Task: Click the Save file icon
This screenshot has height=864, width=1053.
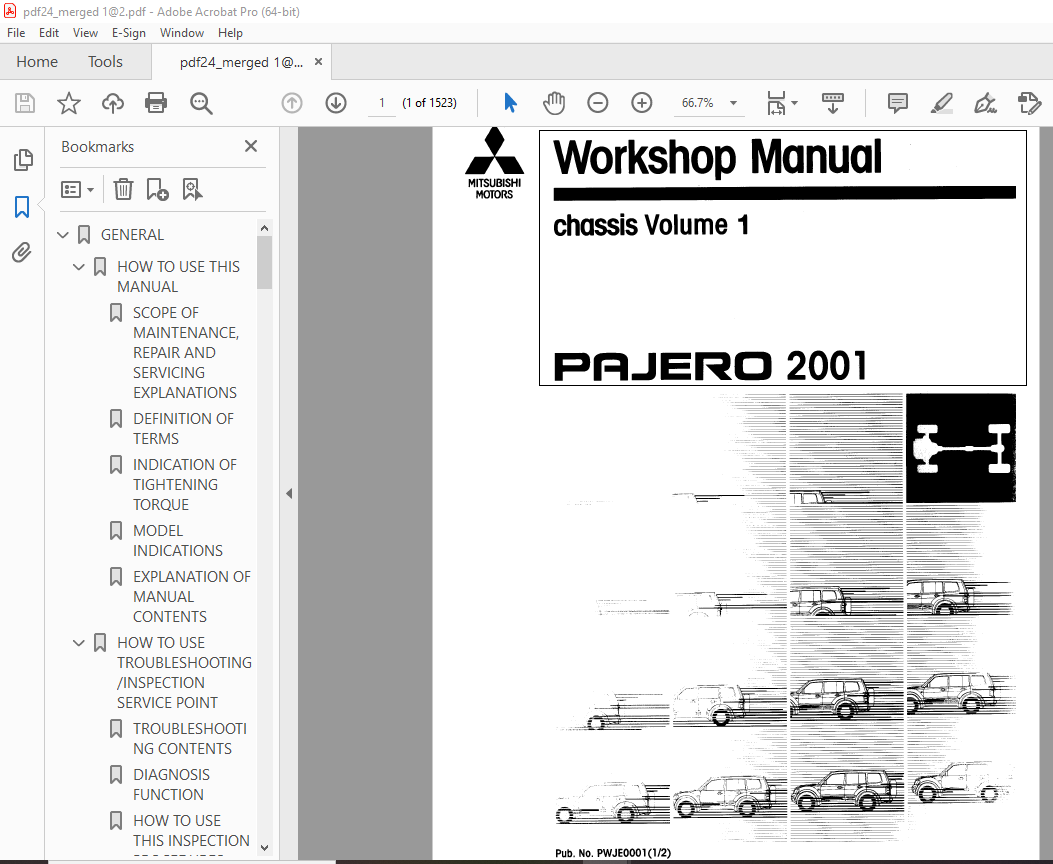Action: 25,103
